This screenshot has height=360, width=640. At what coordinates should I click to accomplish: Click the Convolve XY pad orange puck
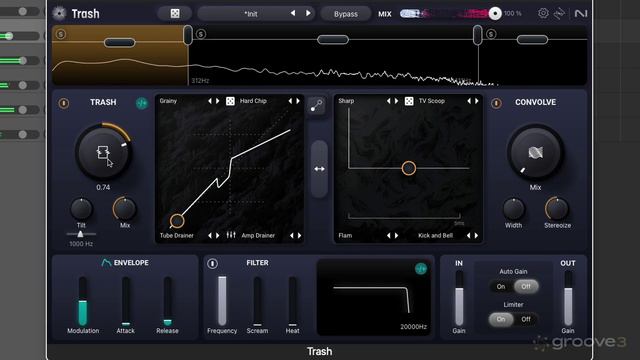(x=409, y=168)
